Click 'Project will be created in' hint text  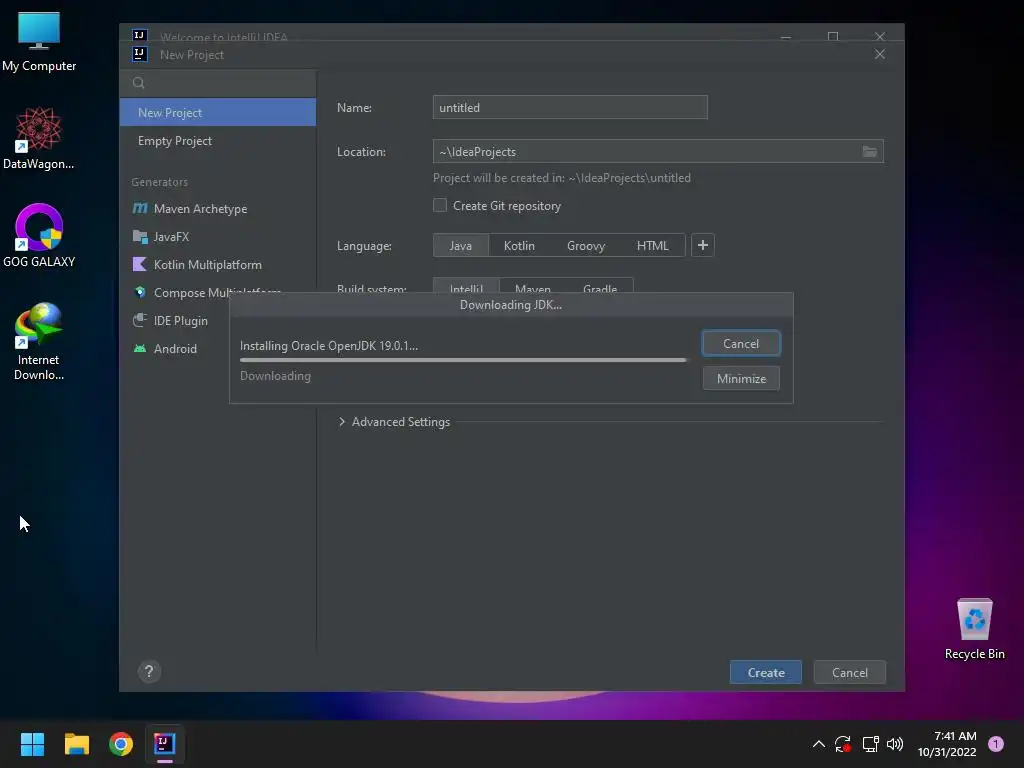[562, 178]
